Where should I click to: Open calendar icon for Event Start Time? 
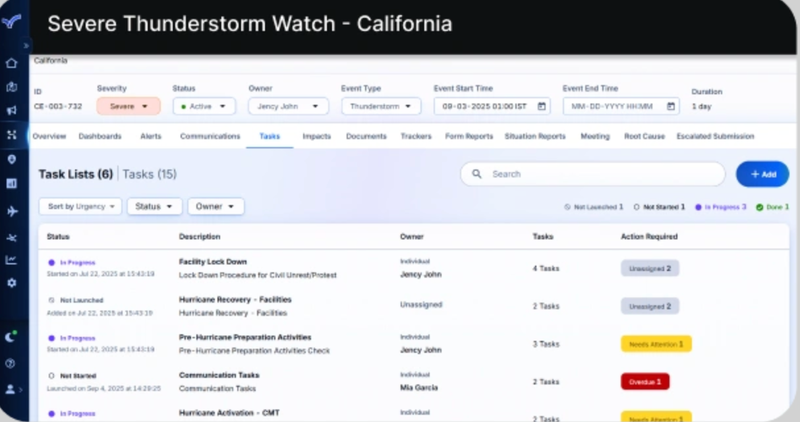(x=542, y=106)
